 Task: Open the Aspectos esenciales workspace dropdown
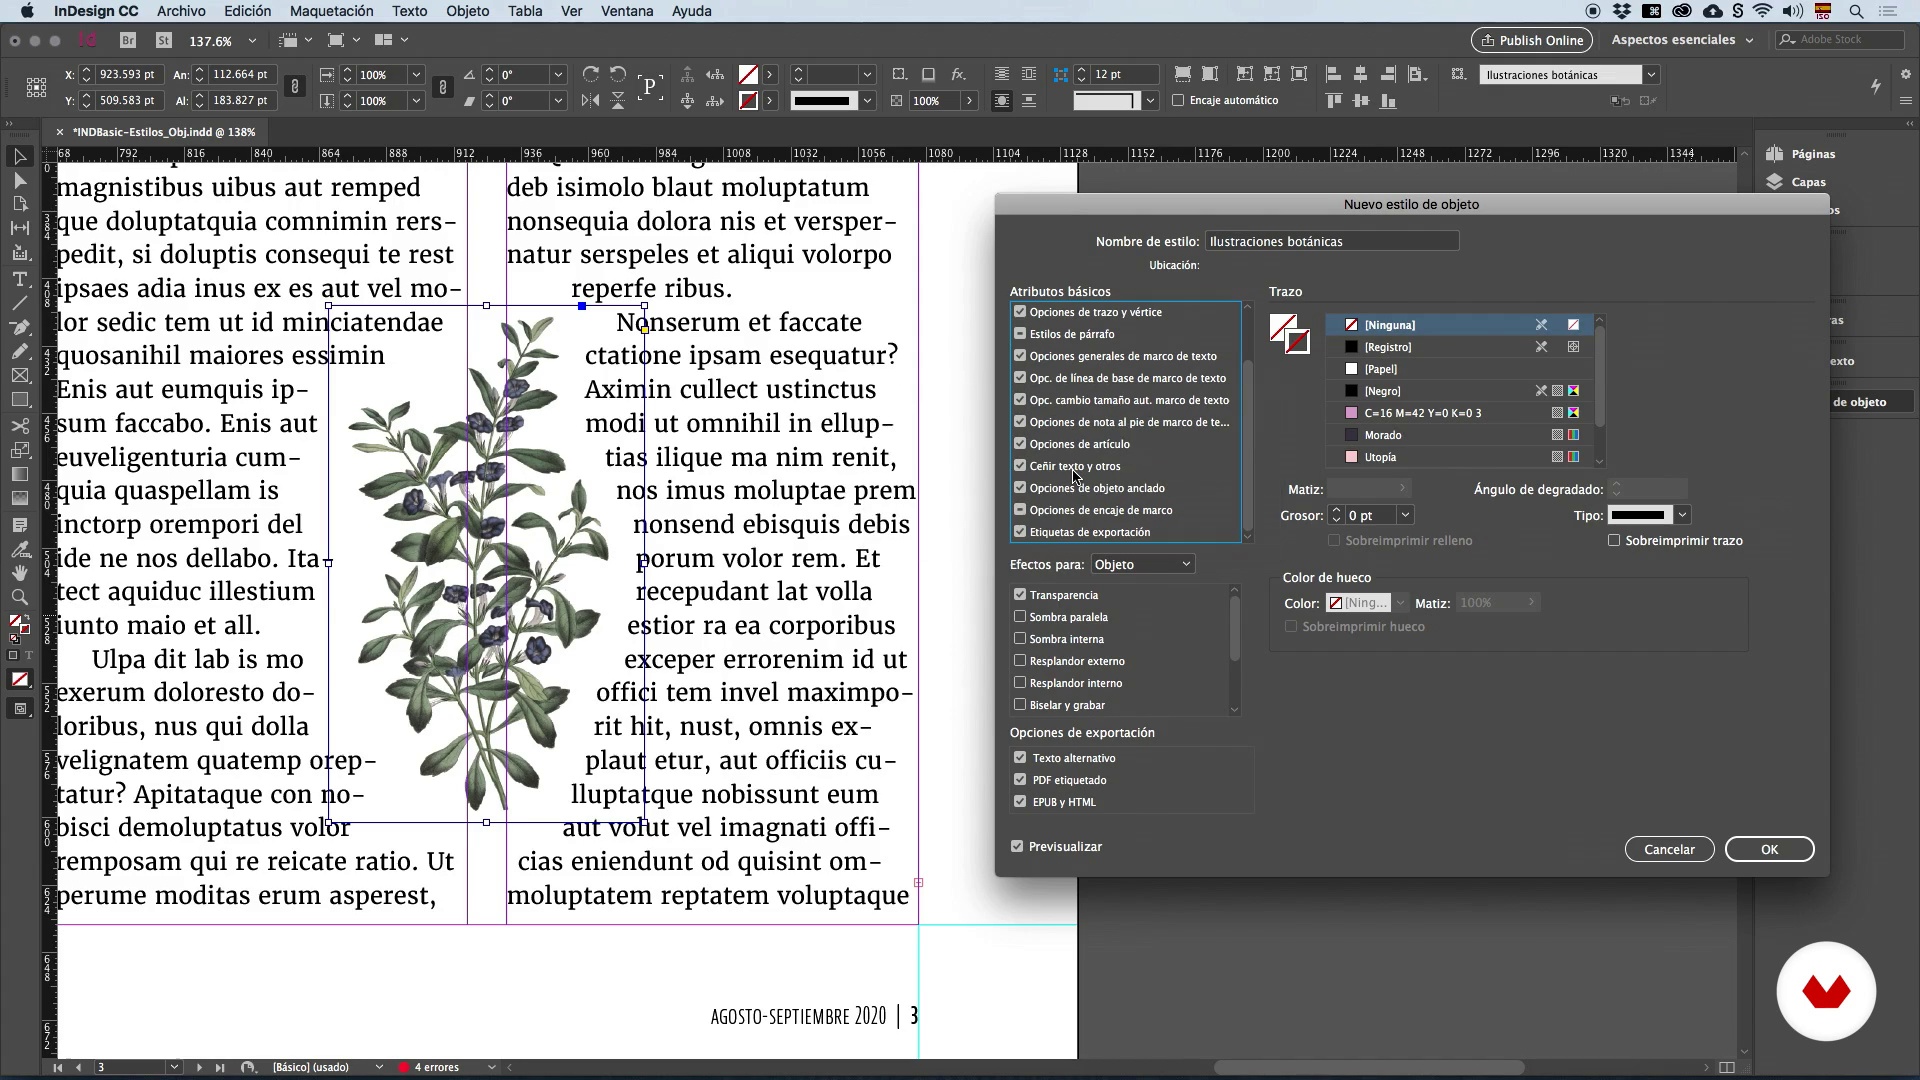(1683, 40)
